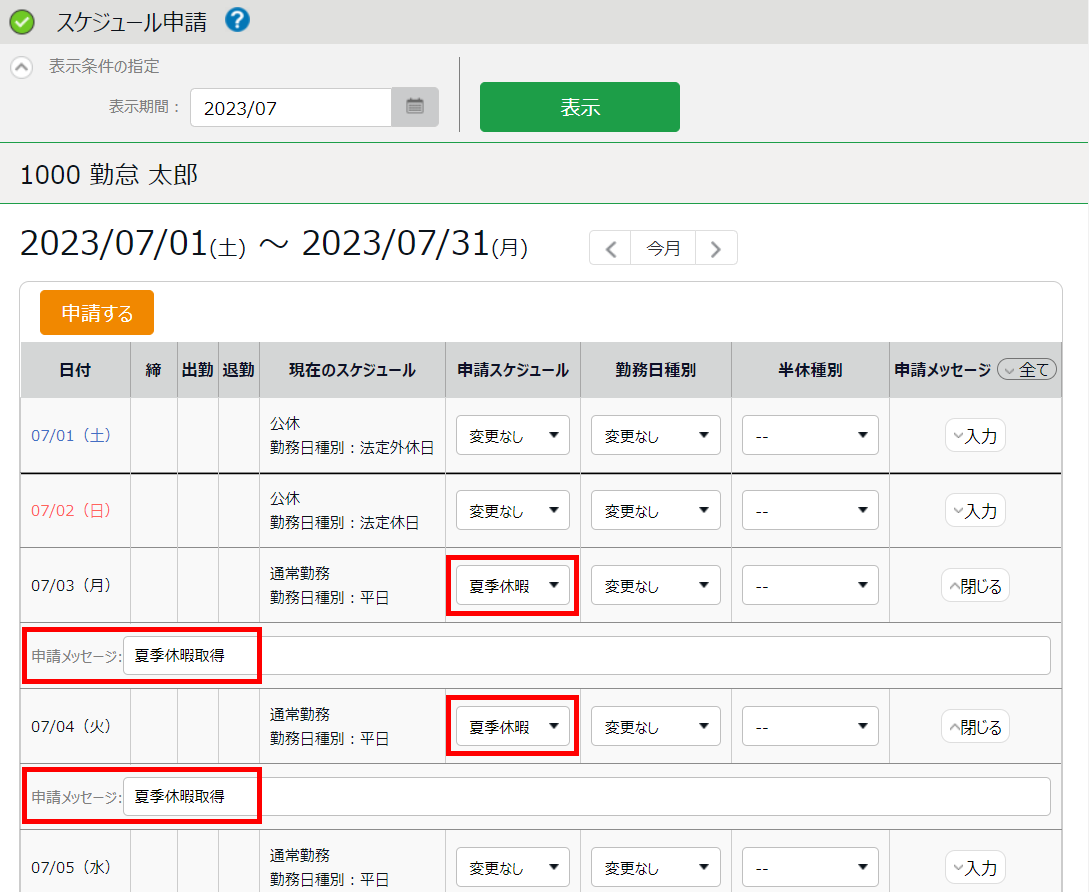The image size is (1089, 892).
Task: Click the 今月 button
Action: [663, 248]
